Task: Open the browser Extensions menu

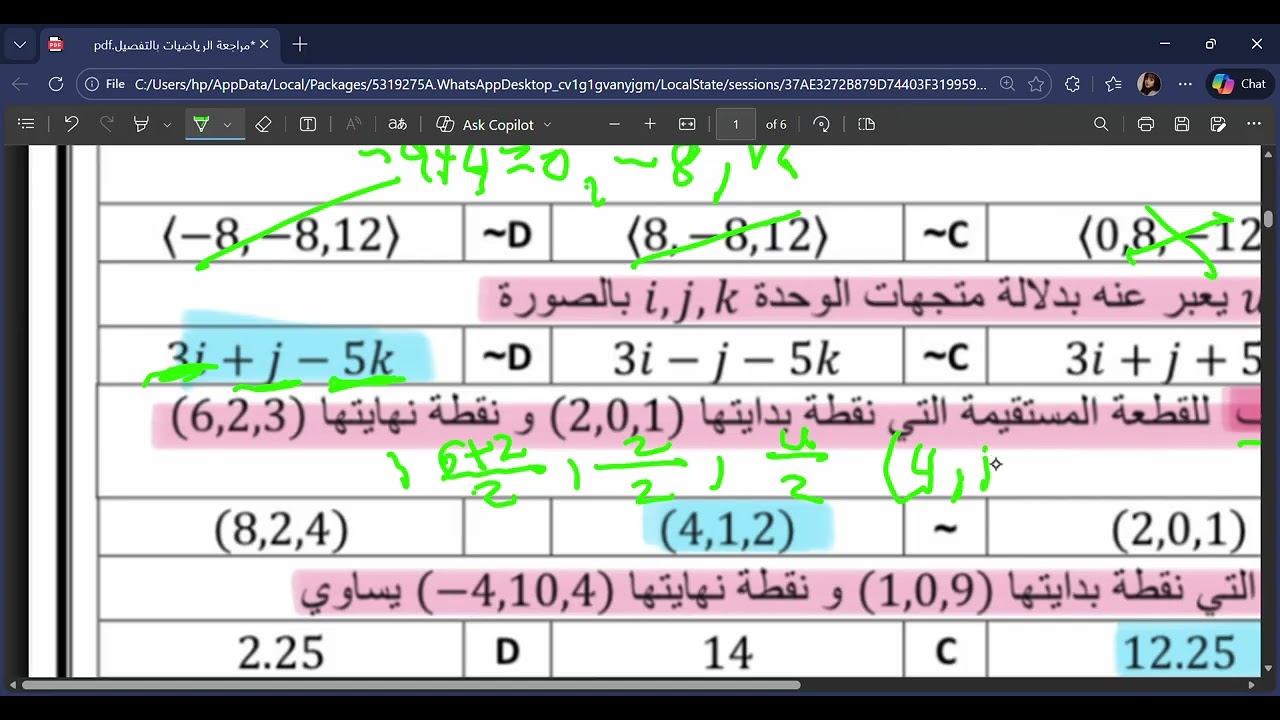Action: (x=1073, y=84)
